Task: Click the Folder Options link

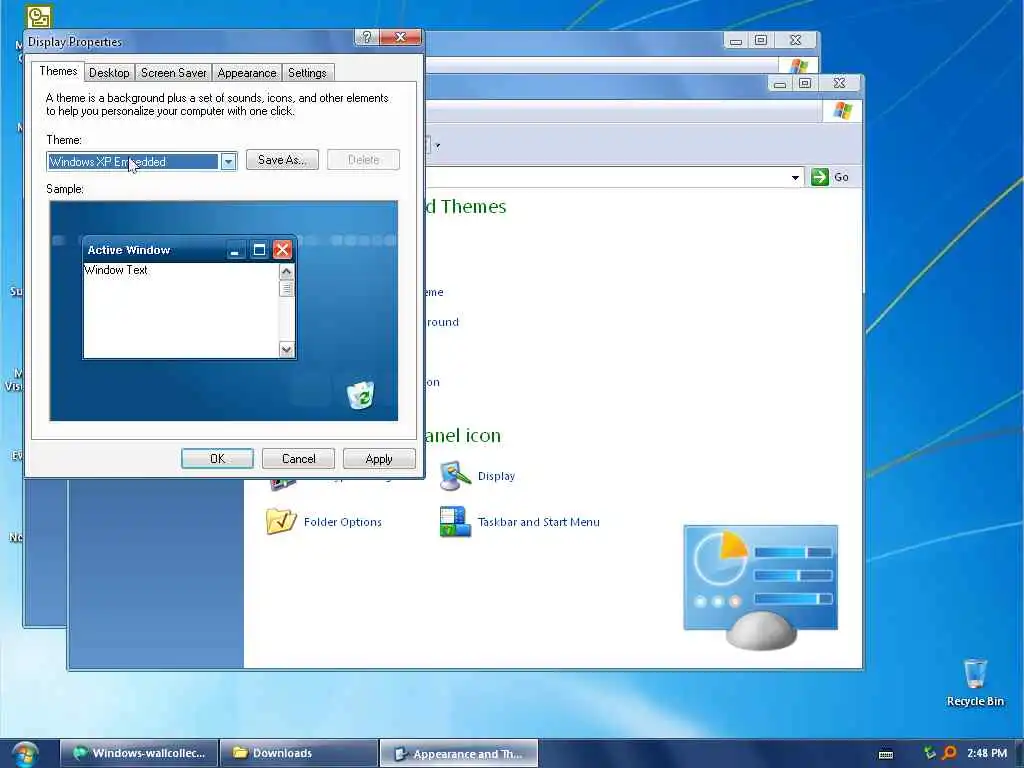Action: pos(342,522)
